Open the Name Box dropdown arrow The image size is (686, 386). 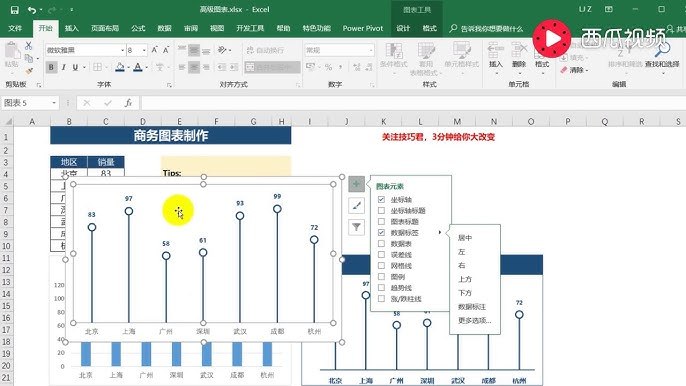click(54, 103)
